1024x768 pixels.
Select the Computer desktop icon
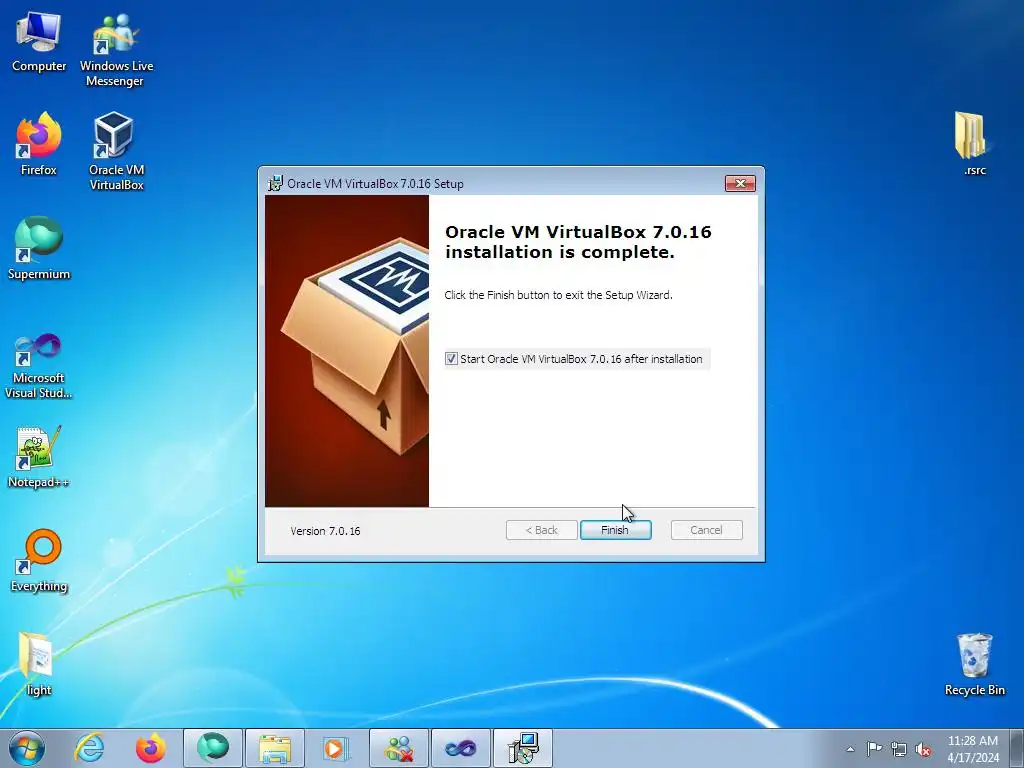tap(39, 42)
